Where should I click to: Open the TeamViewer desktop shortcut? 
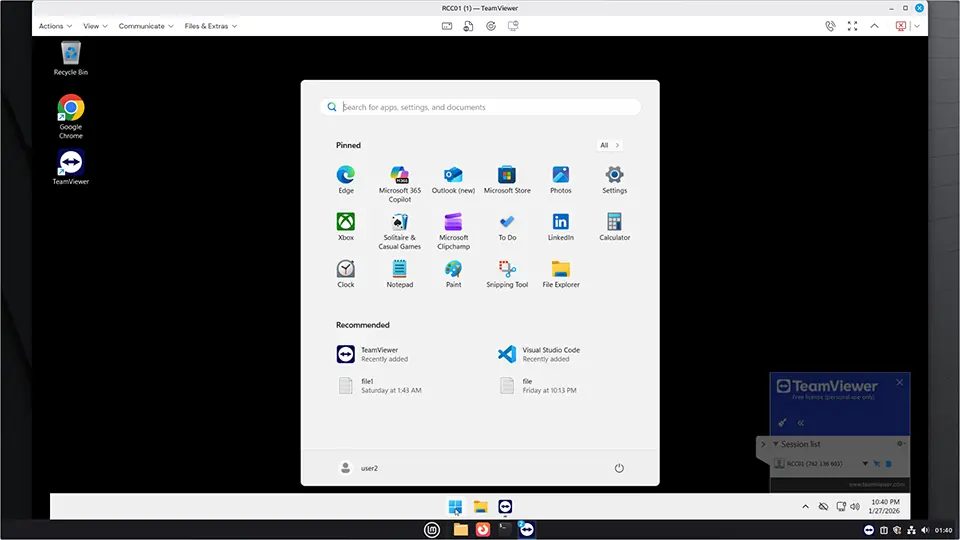70,167
